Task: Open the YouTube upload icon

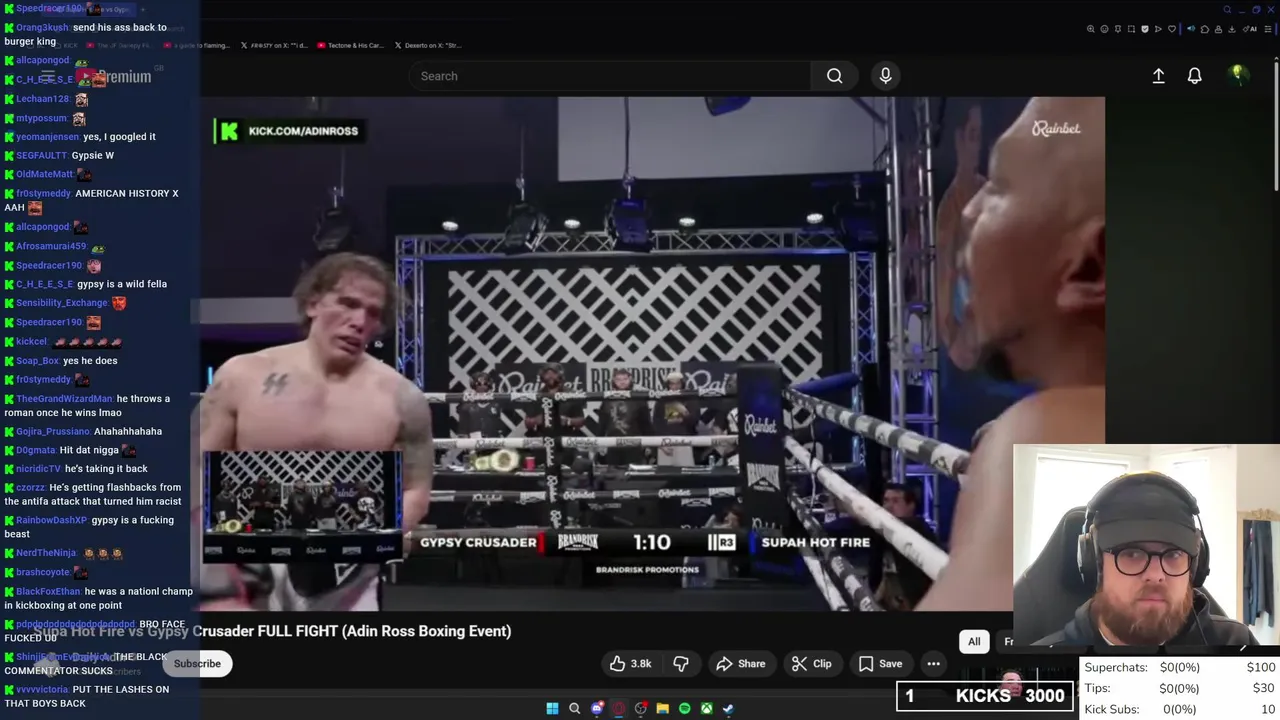Action: 1158,76
